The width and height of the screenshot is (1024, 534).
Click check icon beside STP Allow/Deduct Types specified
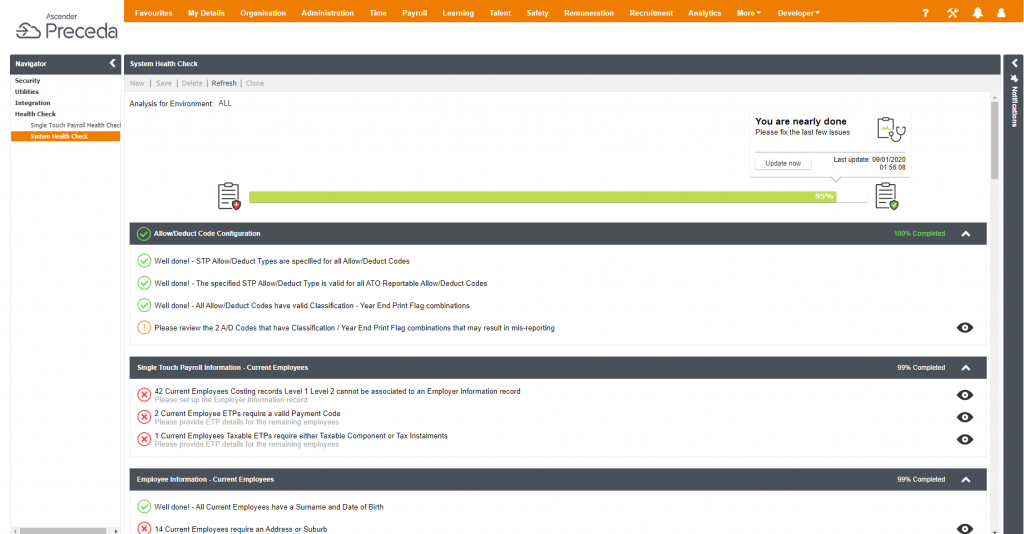point(144,261)
